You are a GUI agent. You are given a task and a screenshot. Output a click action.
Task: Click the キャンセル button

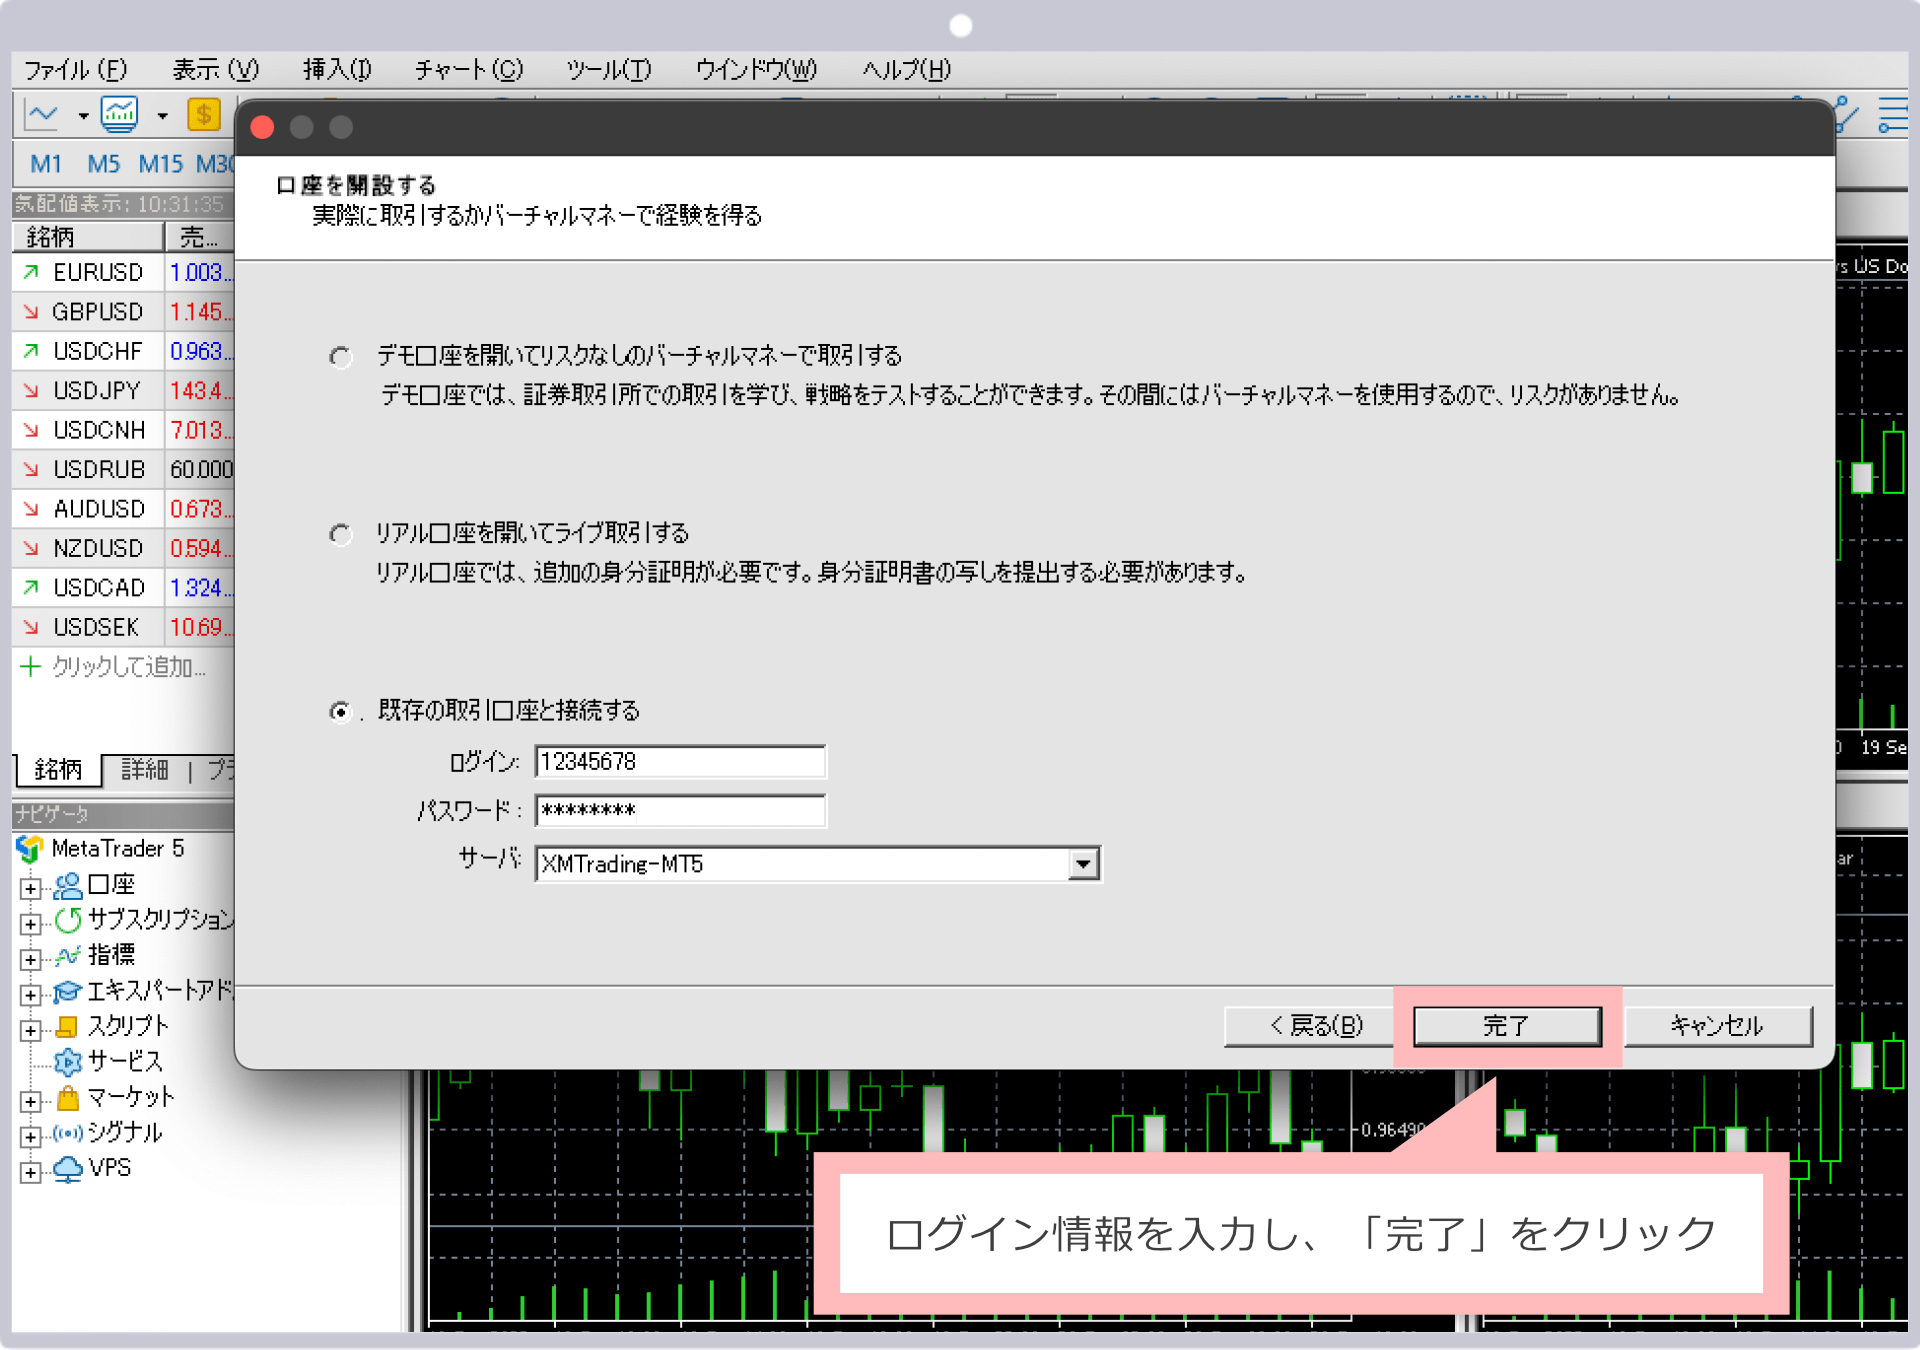tap(1717, 1026)
